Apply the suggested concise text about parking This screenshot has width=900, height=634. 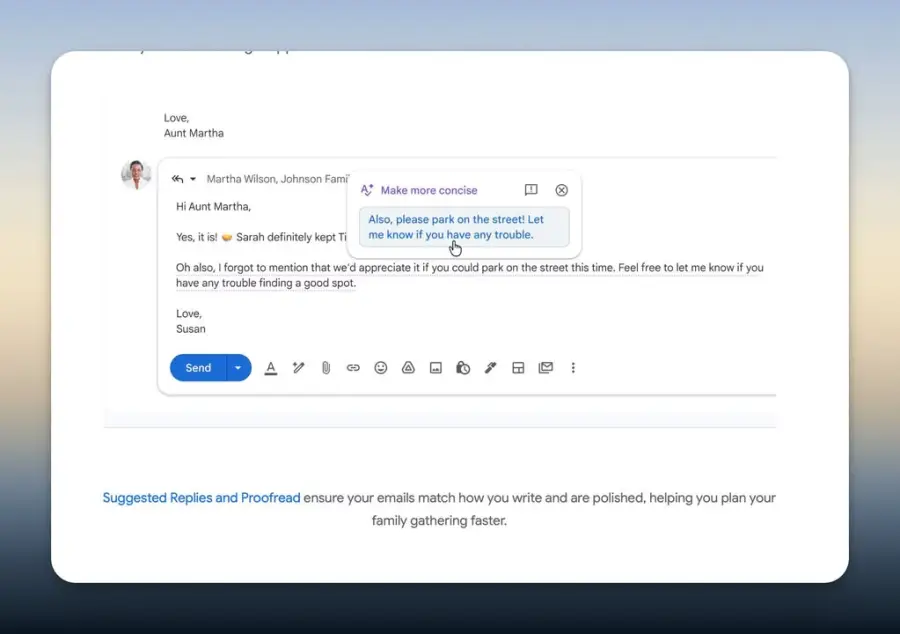click(x=464, y=227)
